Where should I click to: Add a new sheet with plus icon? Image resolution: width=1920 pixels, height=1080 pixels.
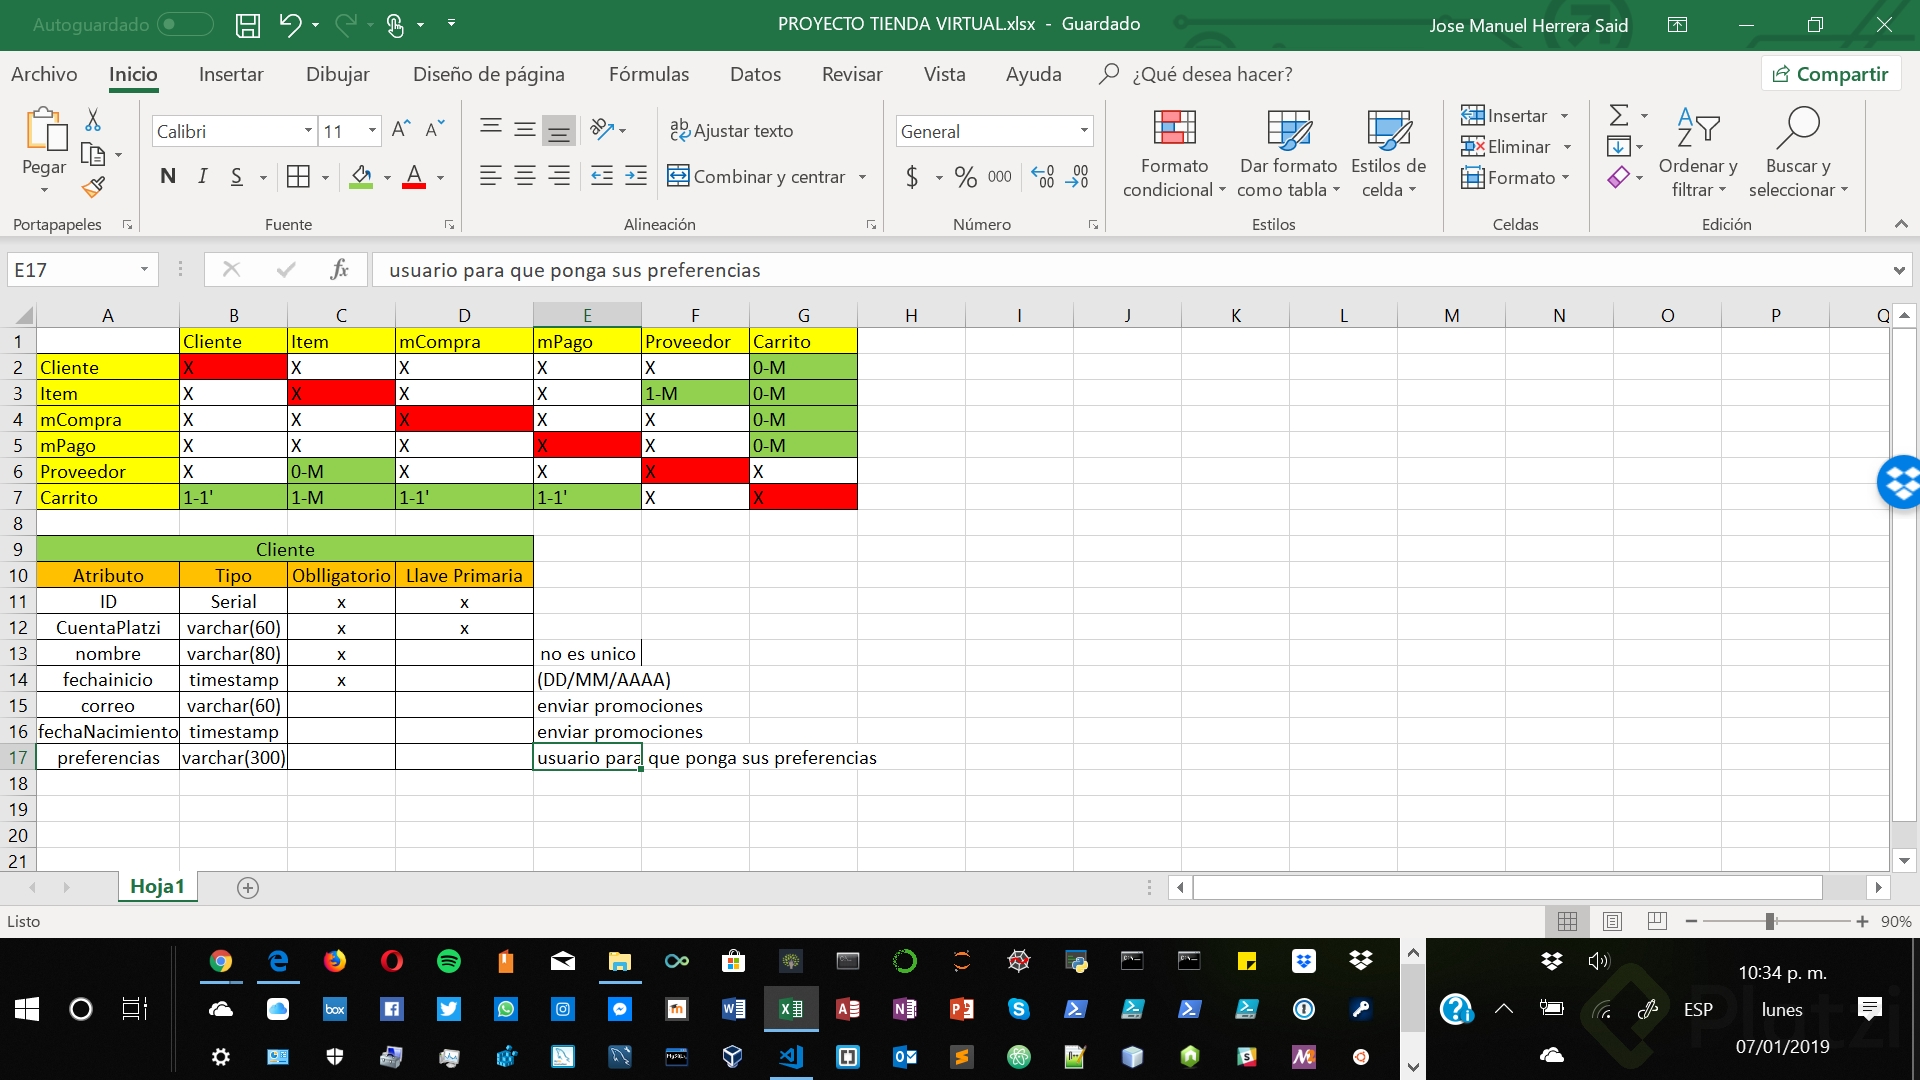tap(248, 887)
